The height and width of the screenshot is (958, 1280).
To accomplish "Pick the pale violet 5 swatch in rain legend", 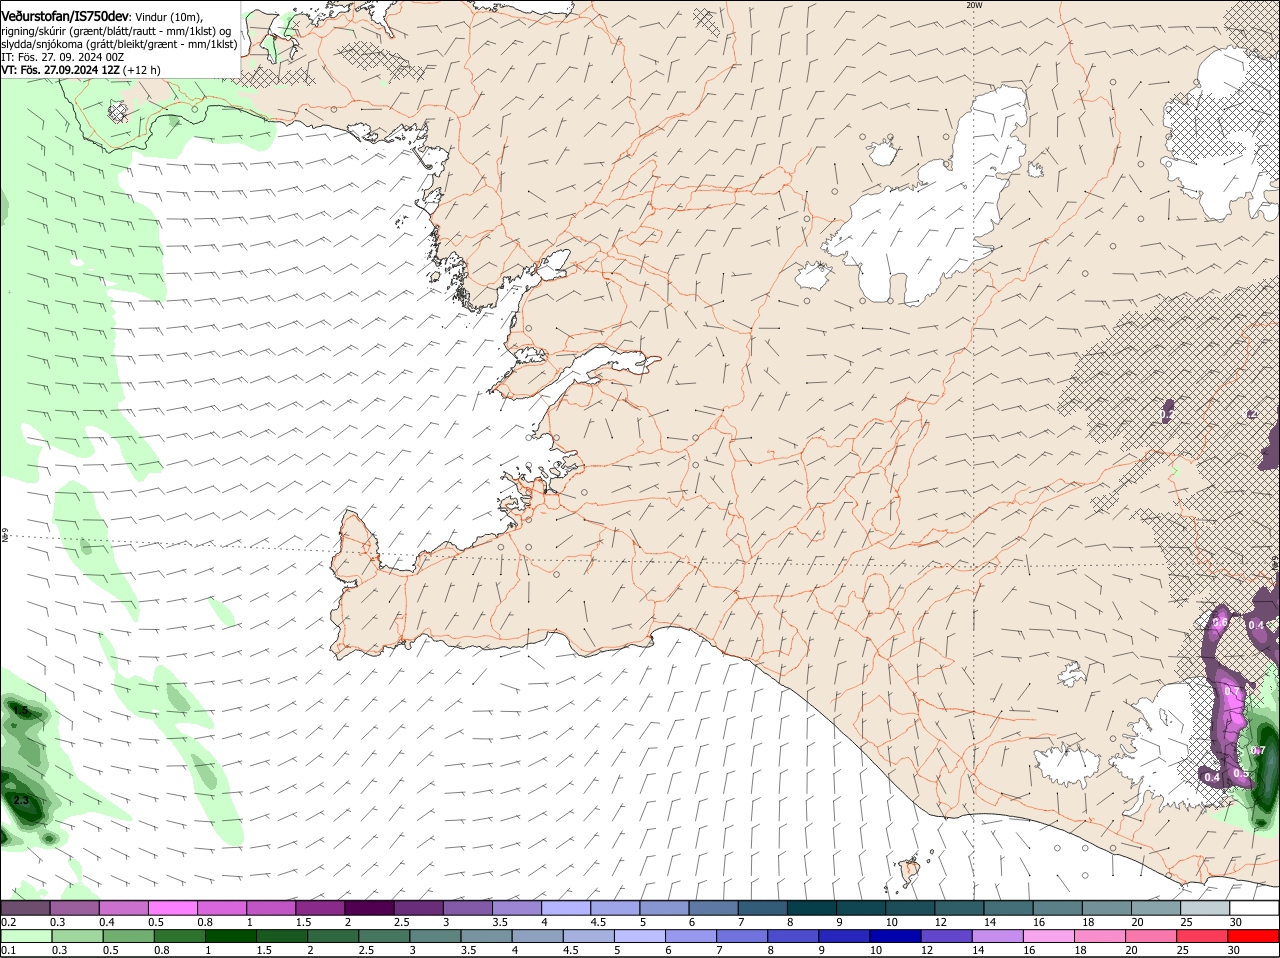I will 641,936.
